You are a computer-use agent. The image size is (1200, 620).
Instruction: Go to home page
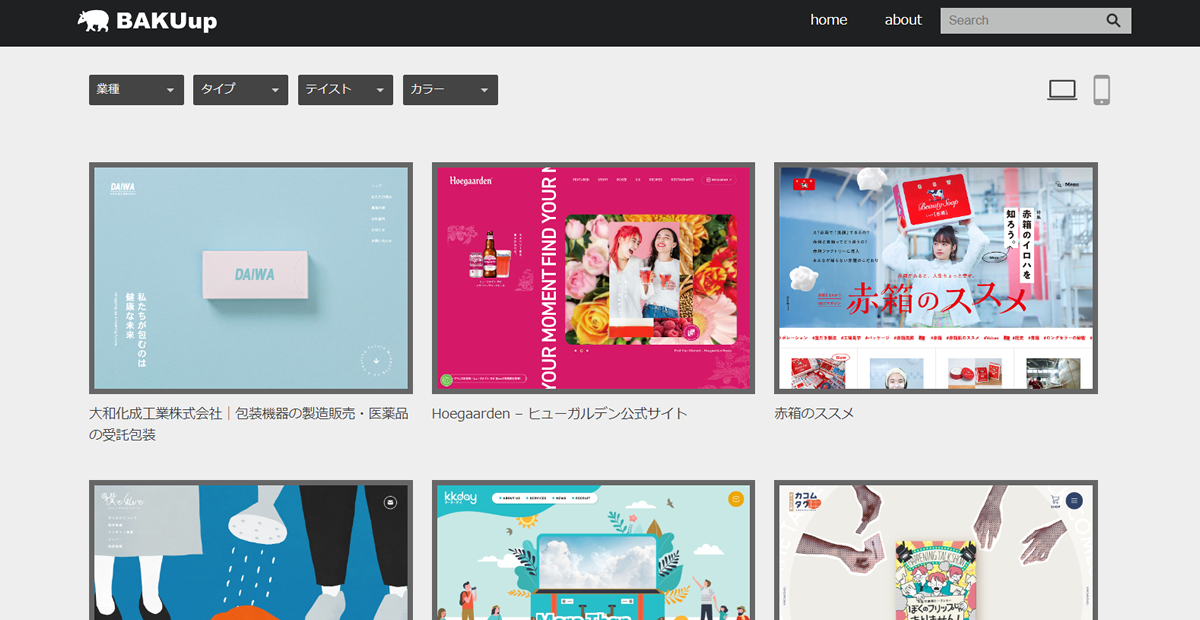click(829, 20)
